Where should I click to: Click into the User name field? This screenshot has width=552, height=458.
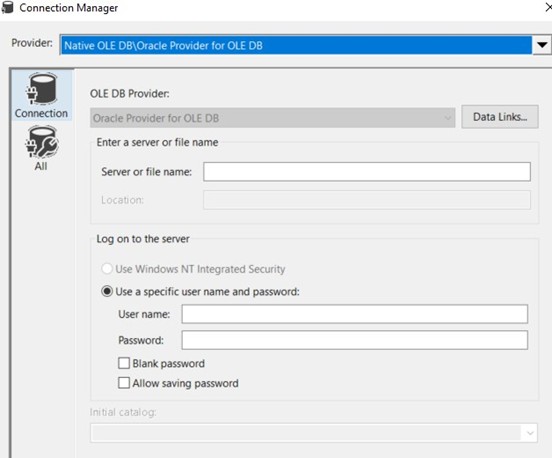(355, 314)
